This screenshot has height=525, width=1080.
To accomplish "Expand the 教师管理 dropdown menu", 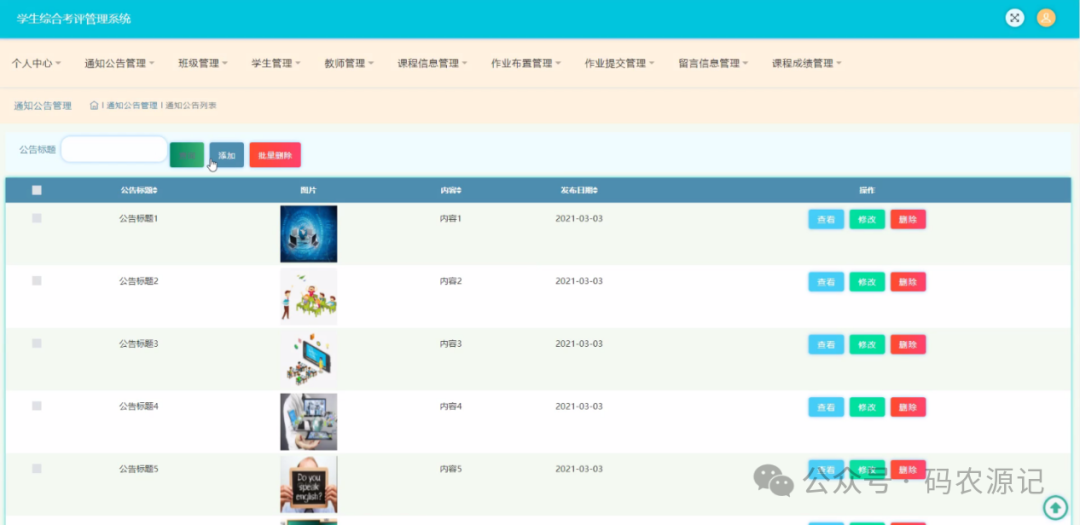I will coord(349,63).
